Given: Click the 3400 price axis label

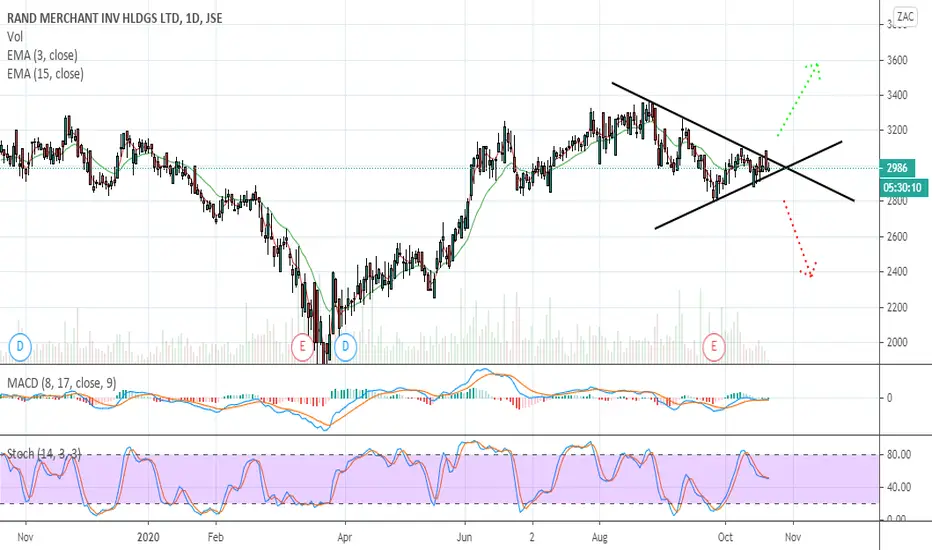Looking at the screenshot, I should point(897,95).
